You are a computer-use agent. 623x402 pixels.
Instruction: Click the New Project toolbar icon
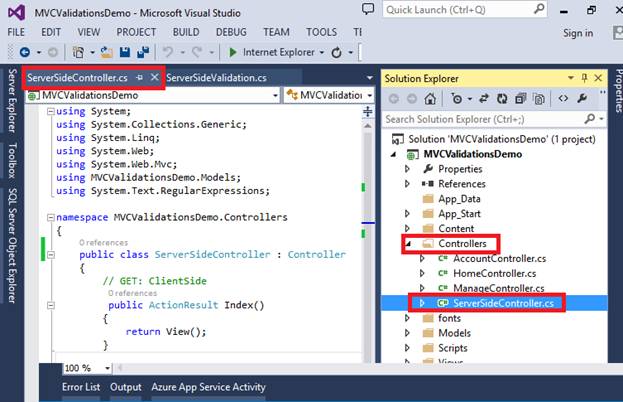click(x=78, y=52)
